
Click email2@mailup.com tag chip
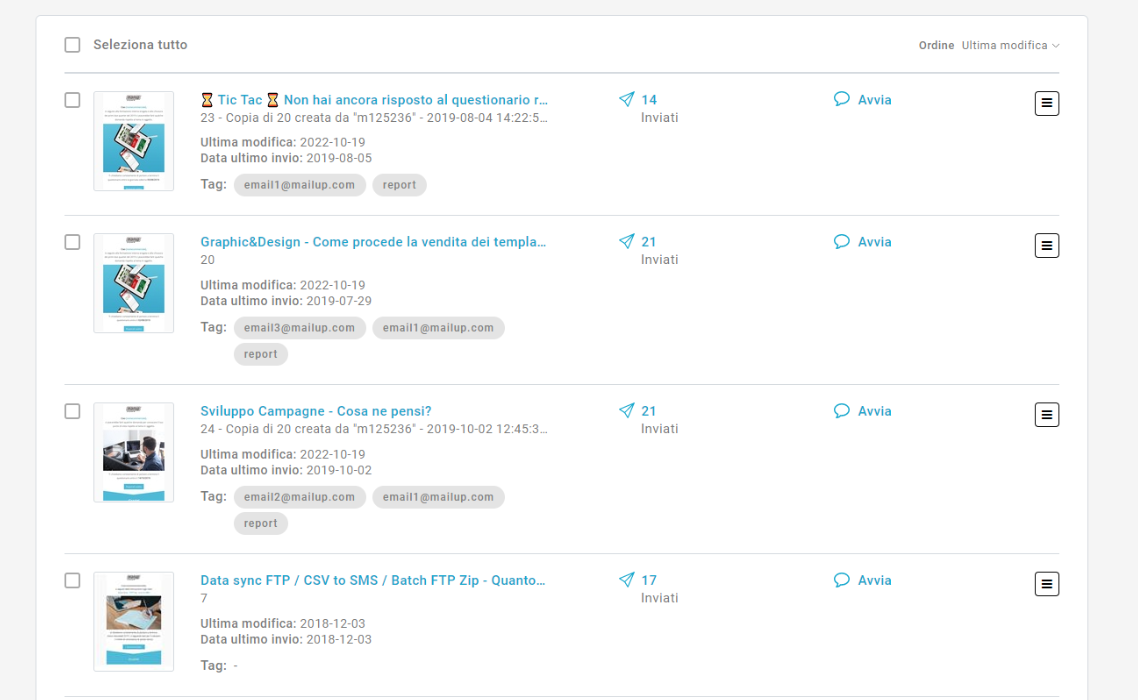298,497
